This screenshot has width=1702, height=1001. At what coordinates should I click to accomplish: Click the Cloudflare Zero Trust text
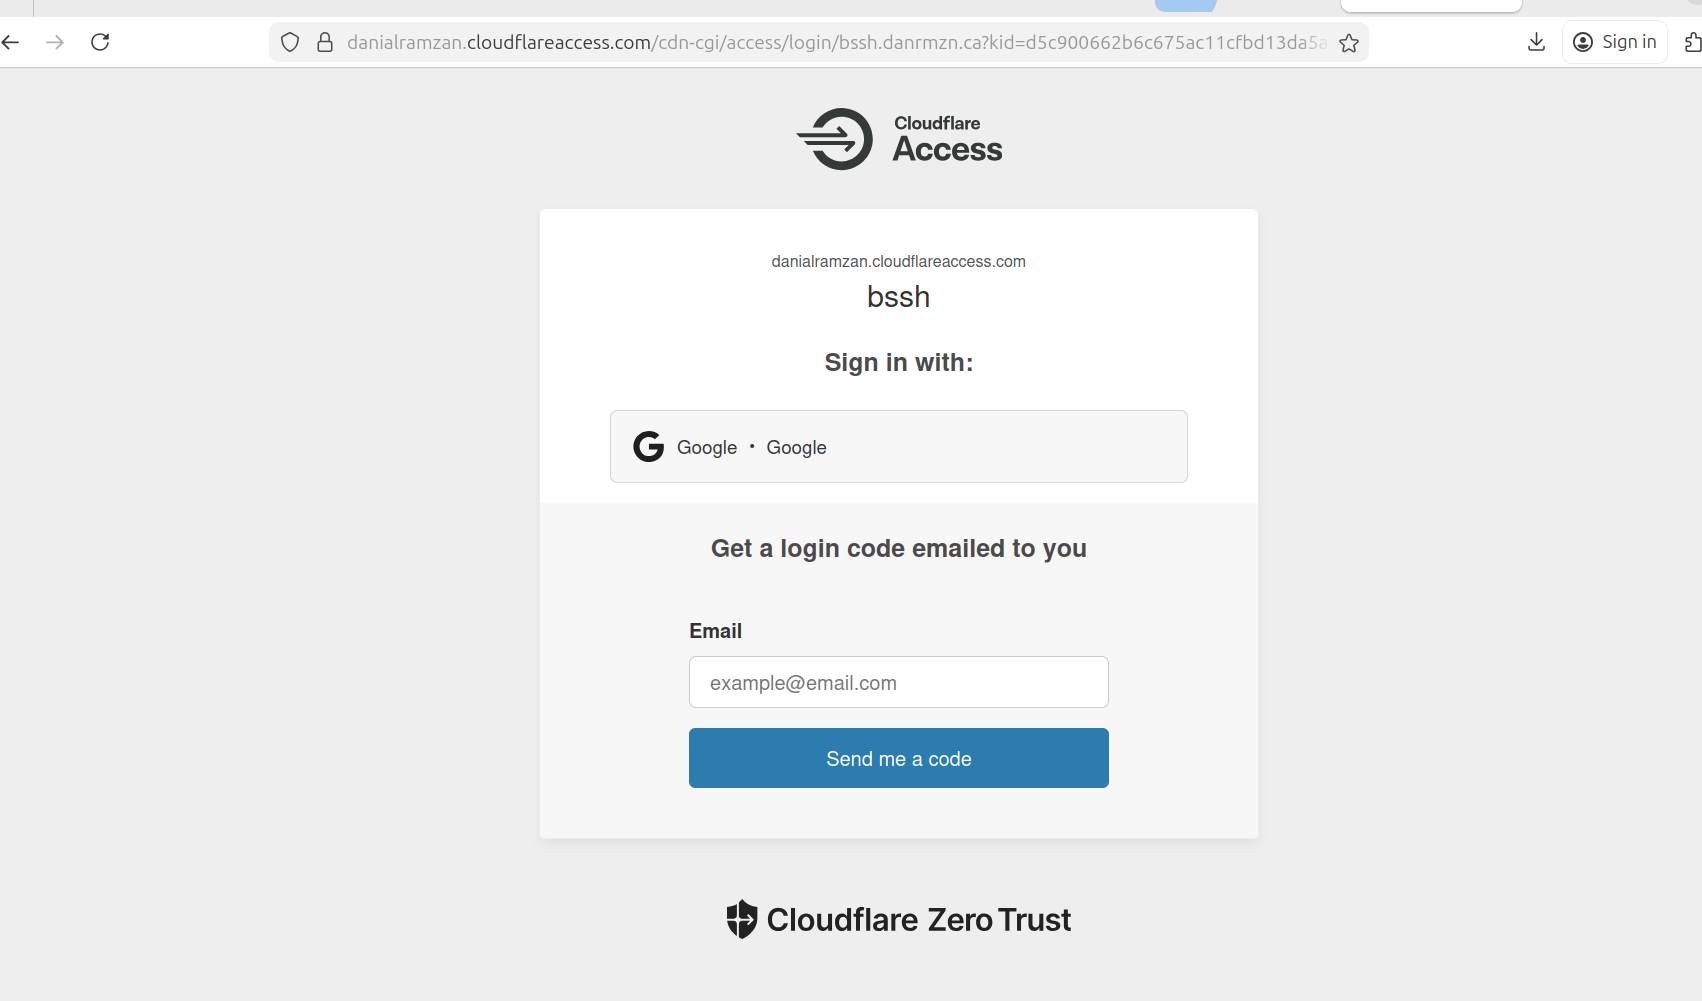918,919
